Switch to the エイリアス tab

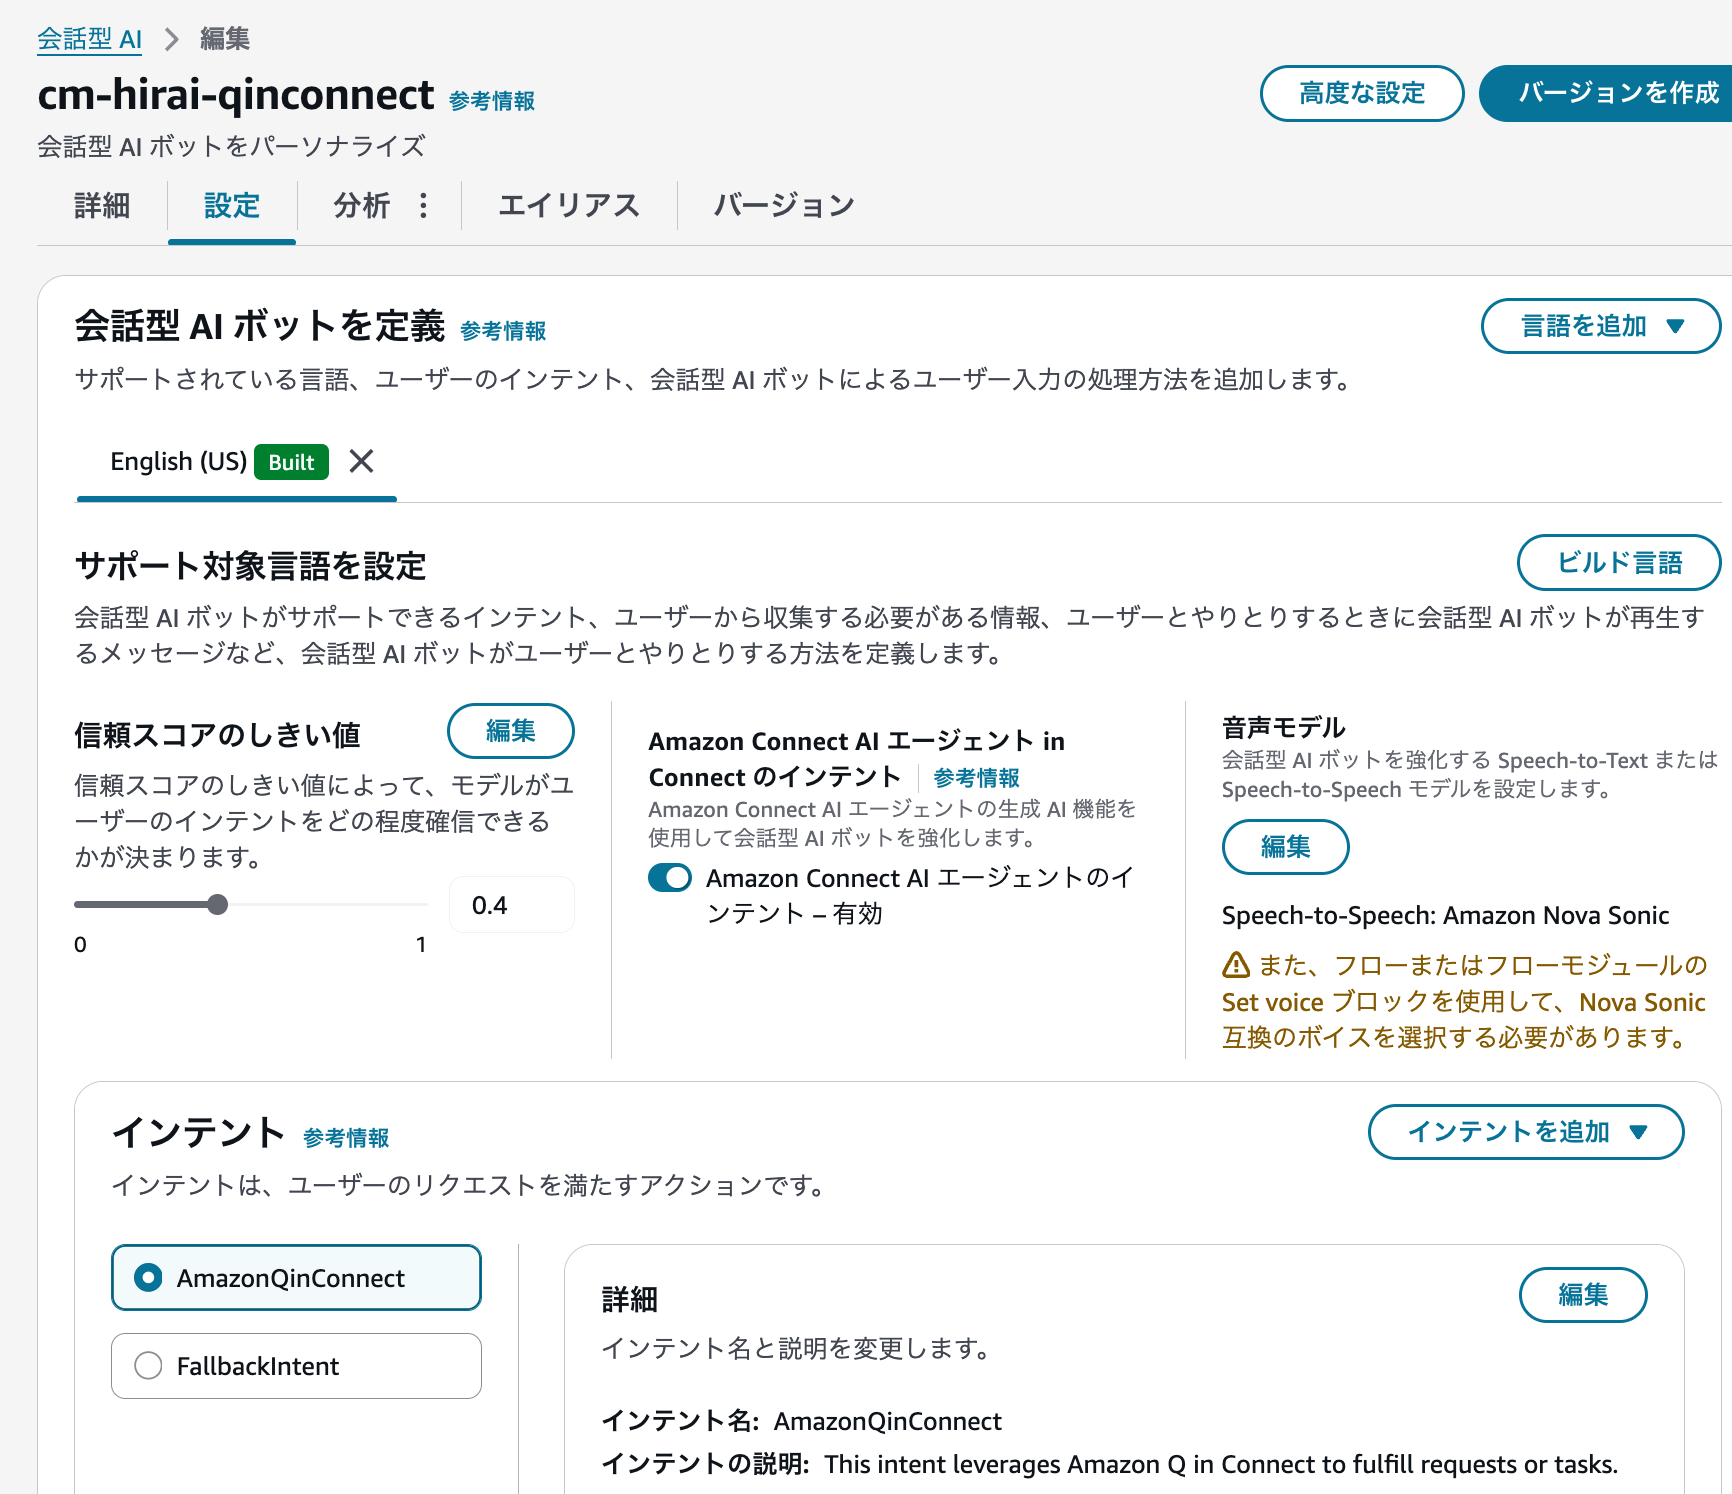[x=569, y=205]
